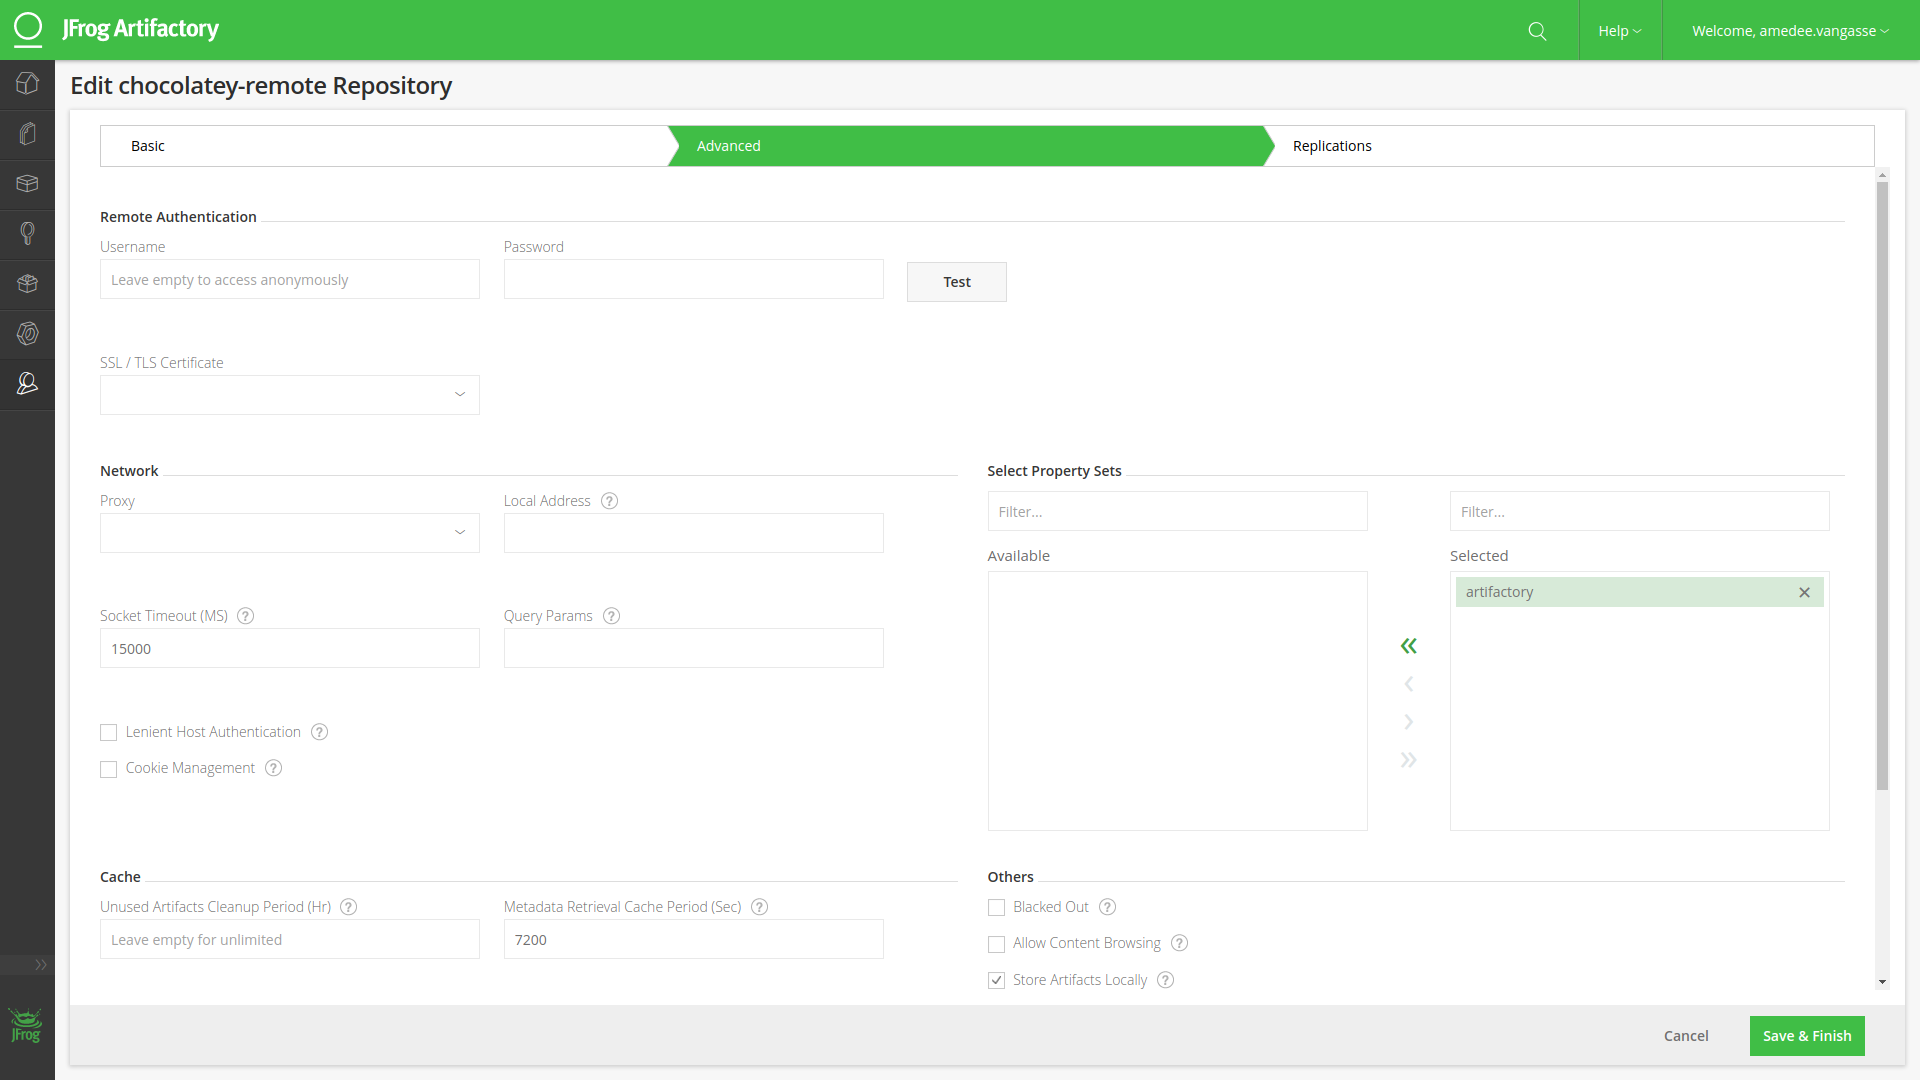Viewport: 1920px width, 1080px height.
Task: Open the Proxy dropdown
Action: (x=290, y=533)
